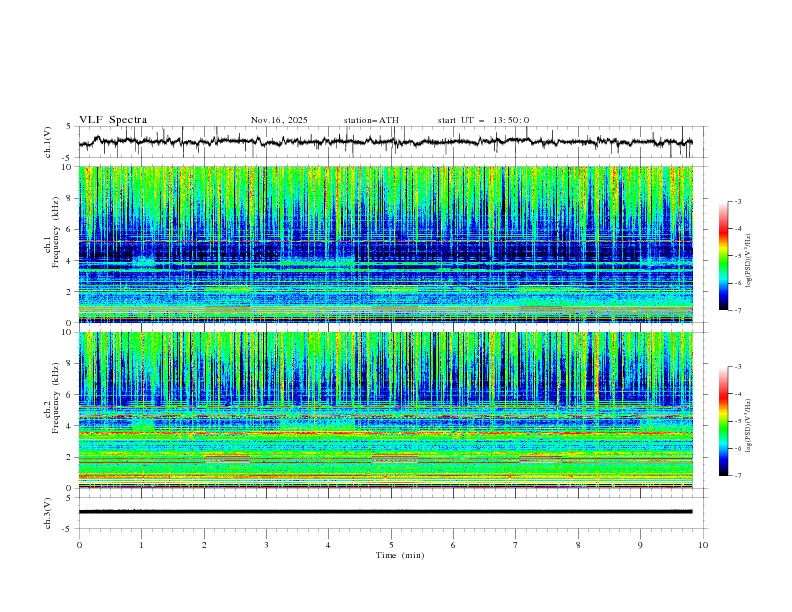This screenshot has width=792, height=612.
Task: Click the log(PSD) label beside ch.1 color bar
Action: click(x=748, y=261)
